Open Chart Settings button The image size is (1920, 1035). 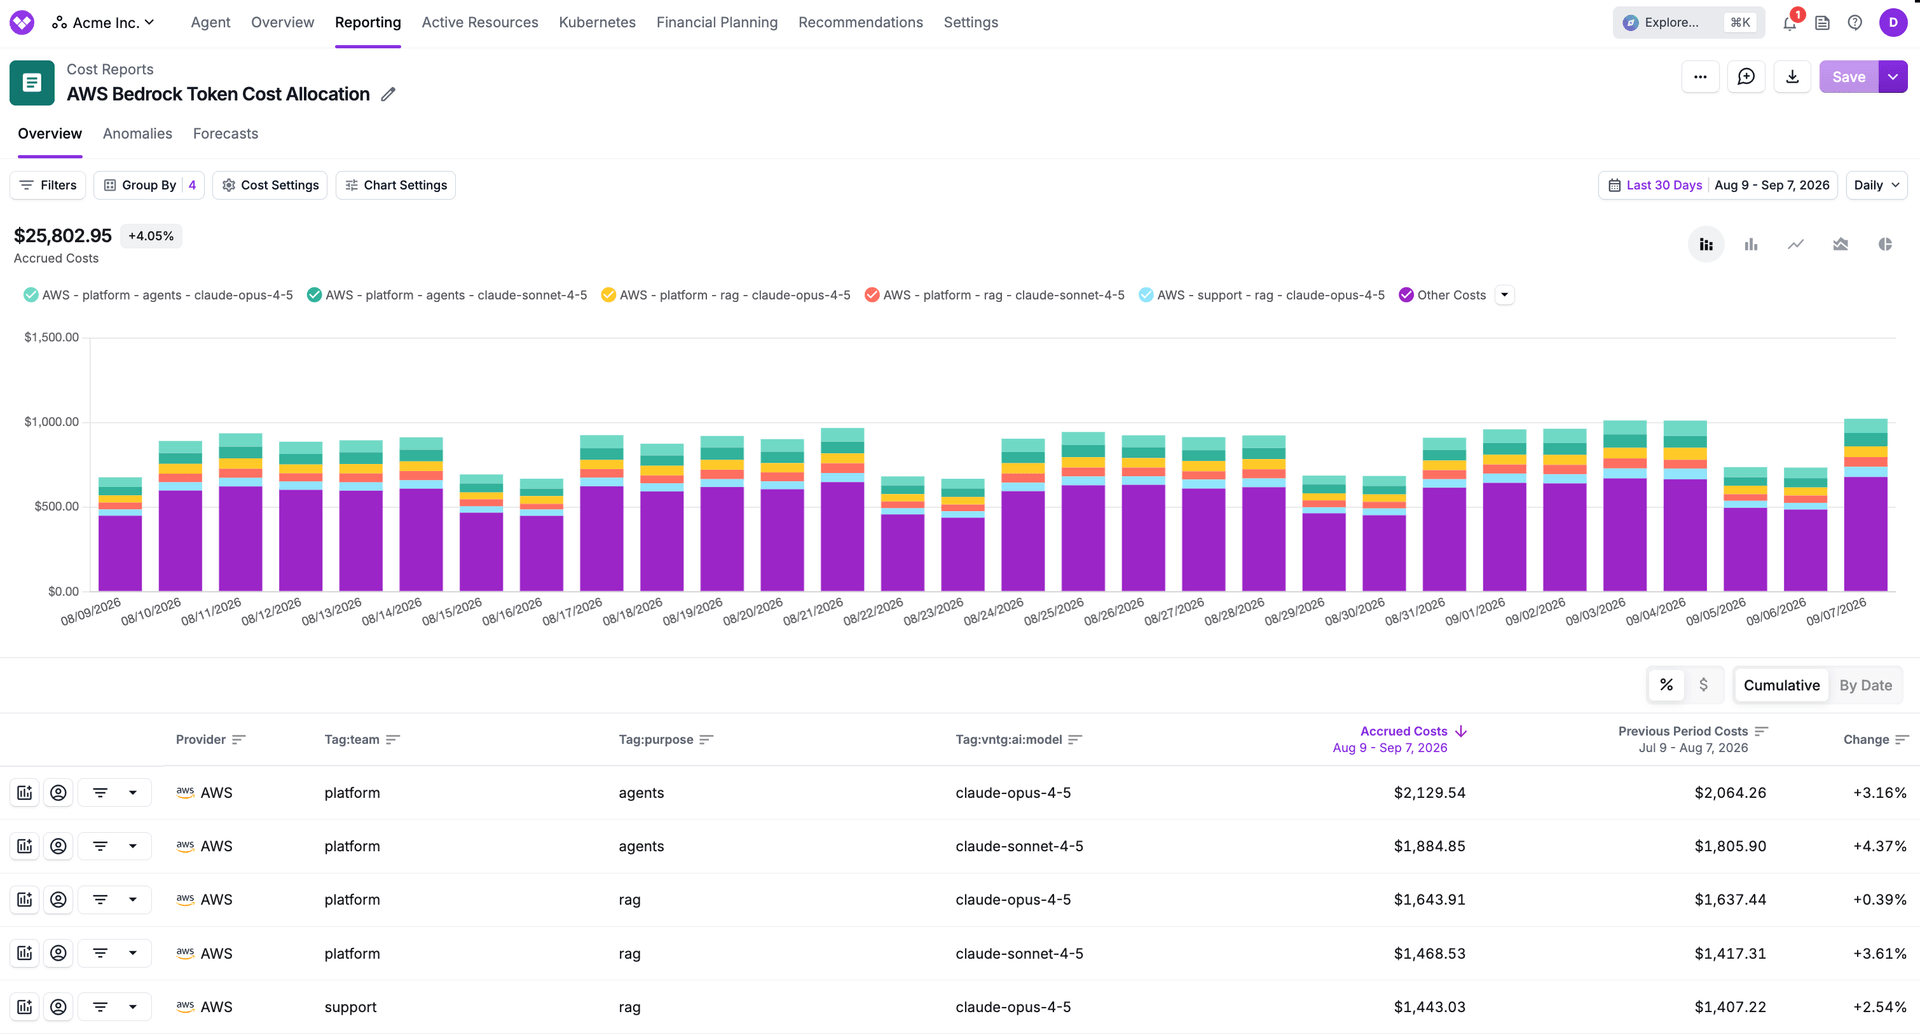[x=396, y=185]
